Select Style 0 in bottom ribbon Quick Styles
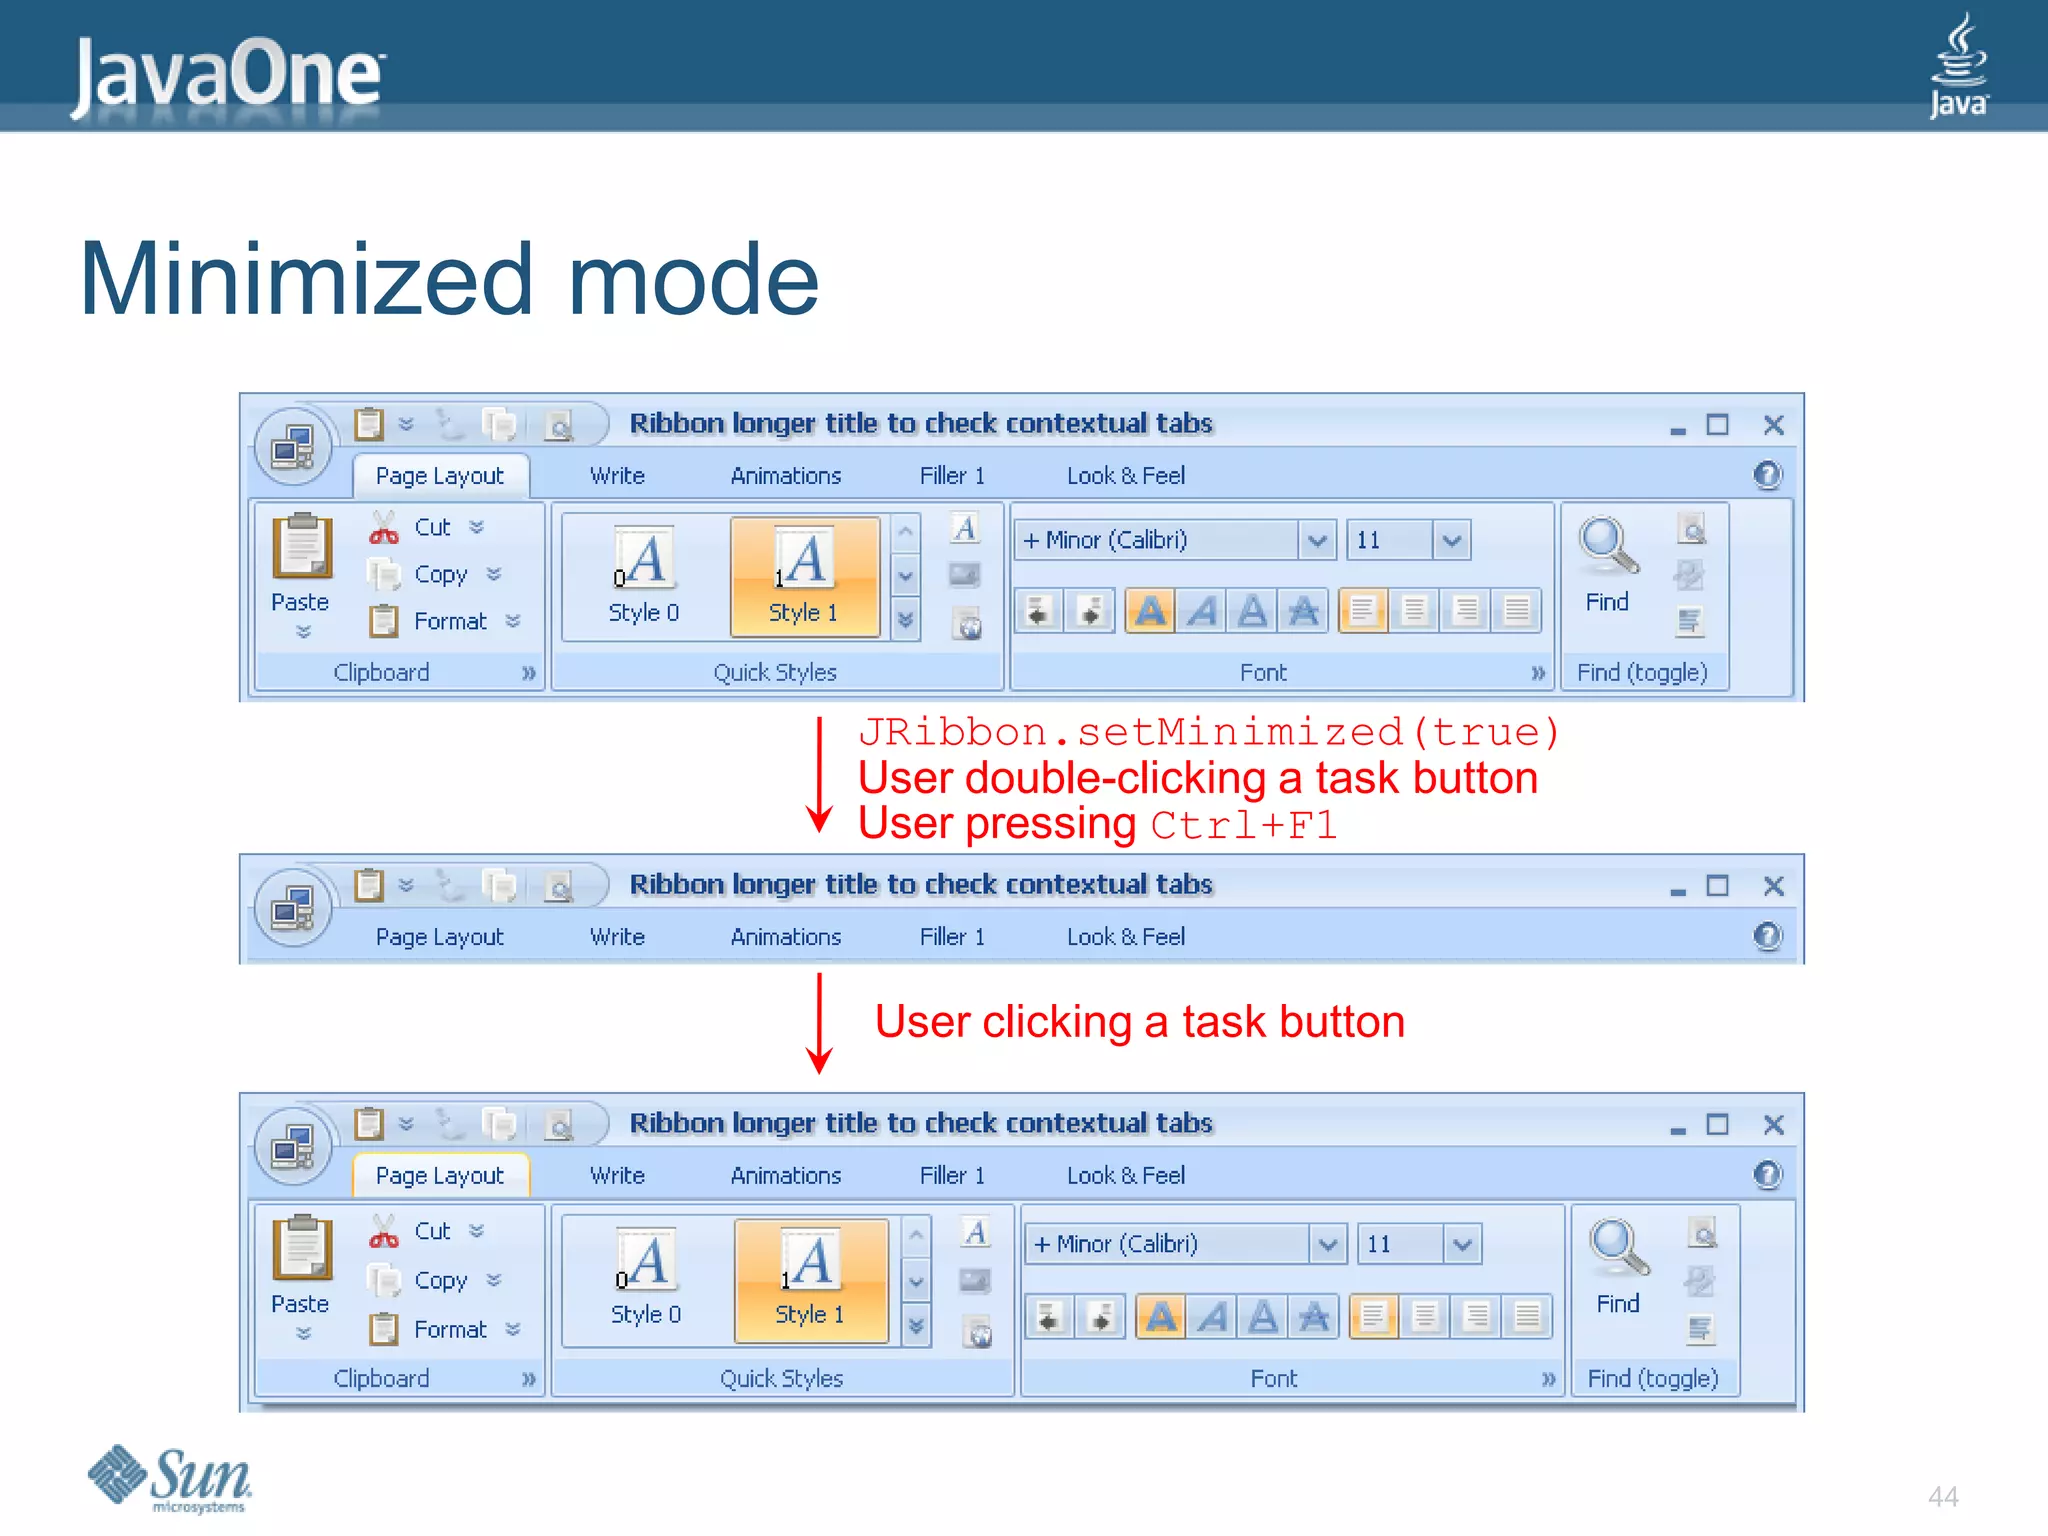Screen dimensions: 2048x1536 tap(647, 1280)
